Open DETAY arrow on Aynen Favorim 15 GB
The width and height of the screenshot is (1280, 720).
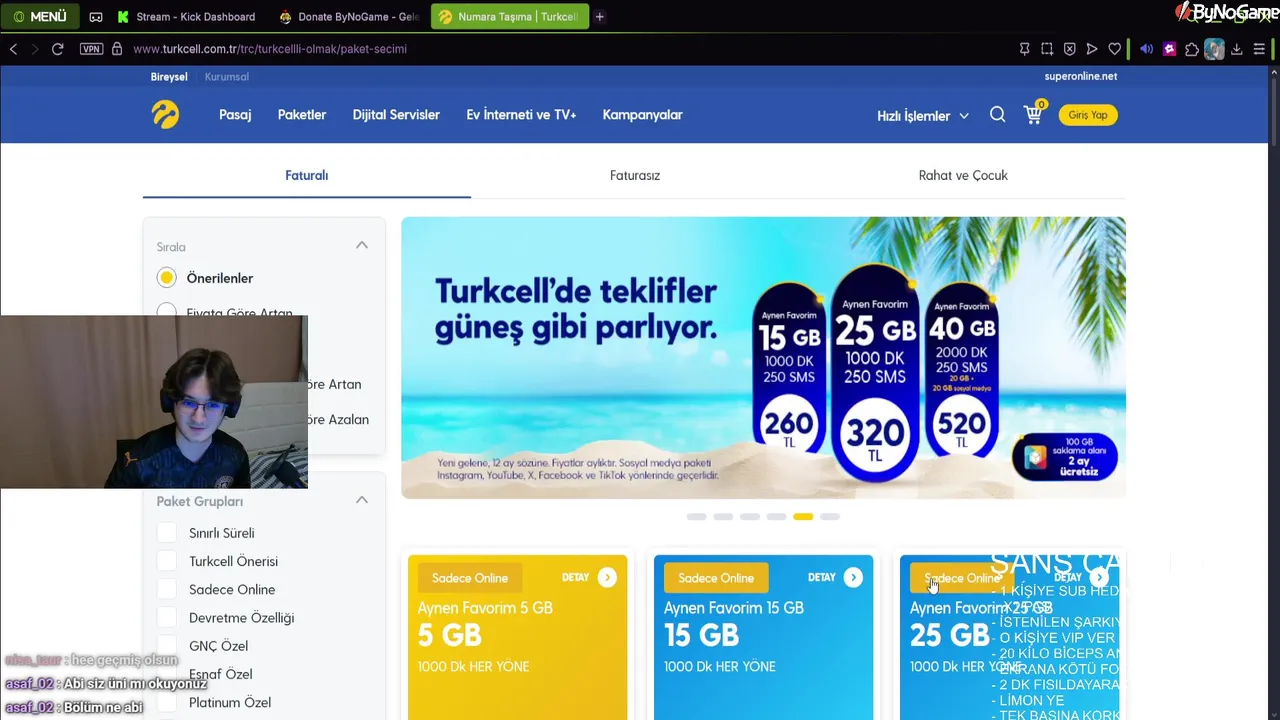click(x=853, y=577)
